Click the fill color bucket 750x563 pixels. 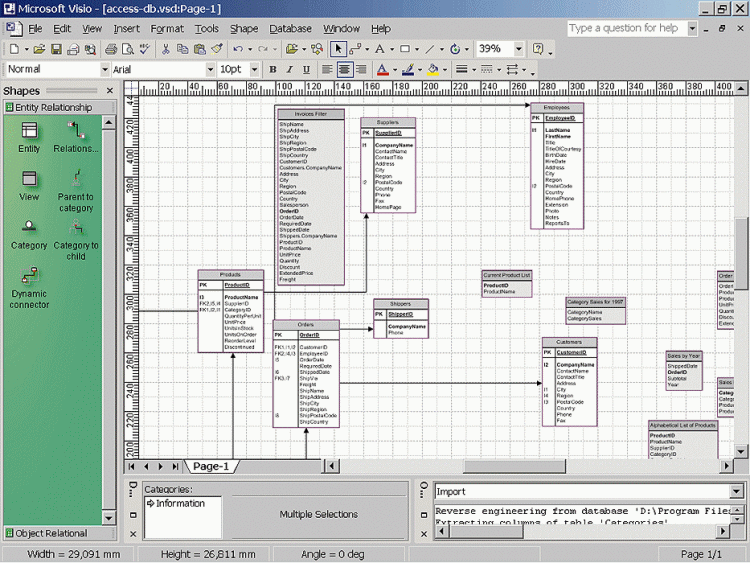[433, 70]
